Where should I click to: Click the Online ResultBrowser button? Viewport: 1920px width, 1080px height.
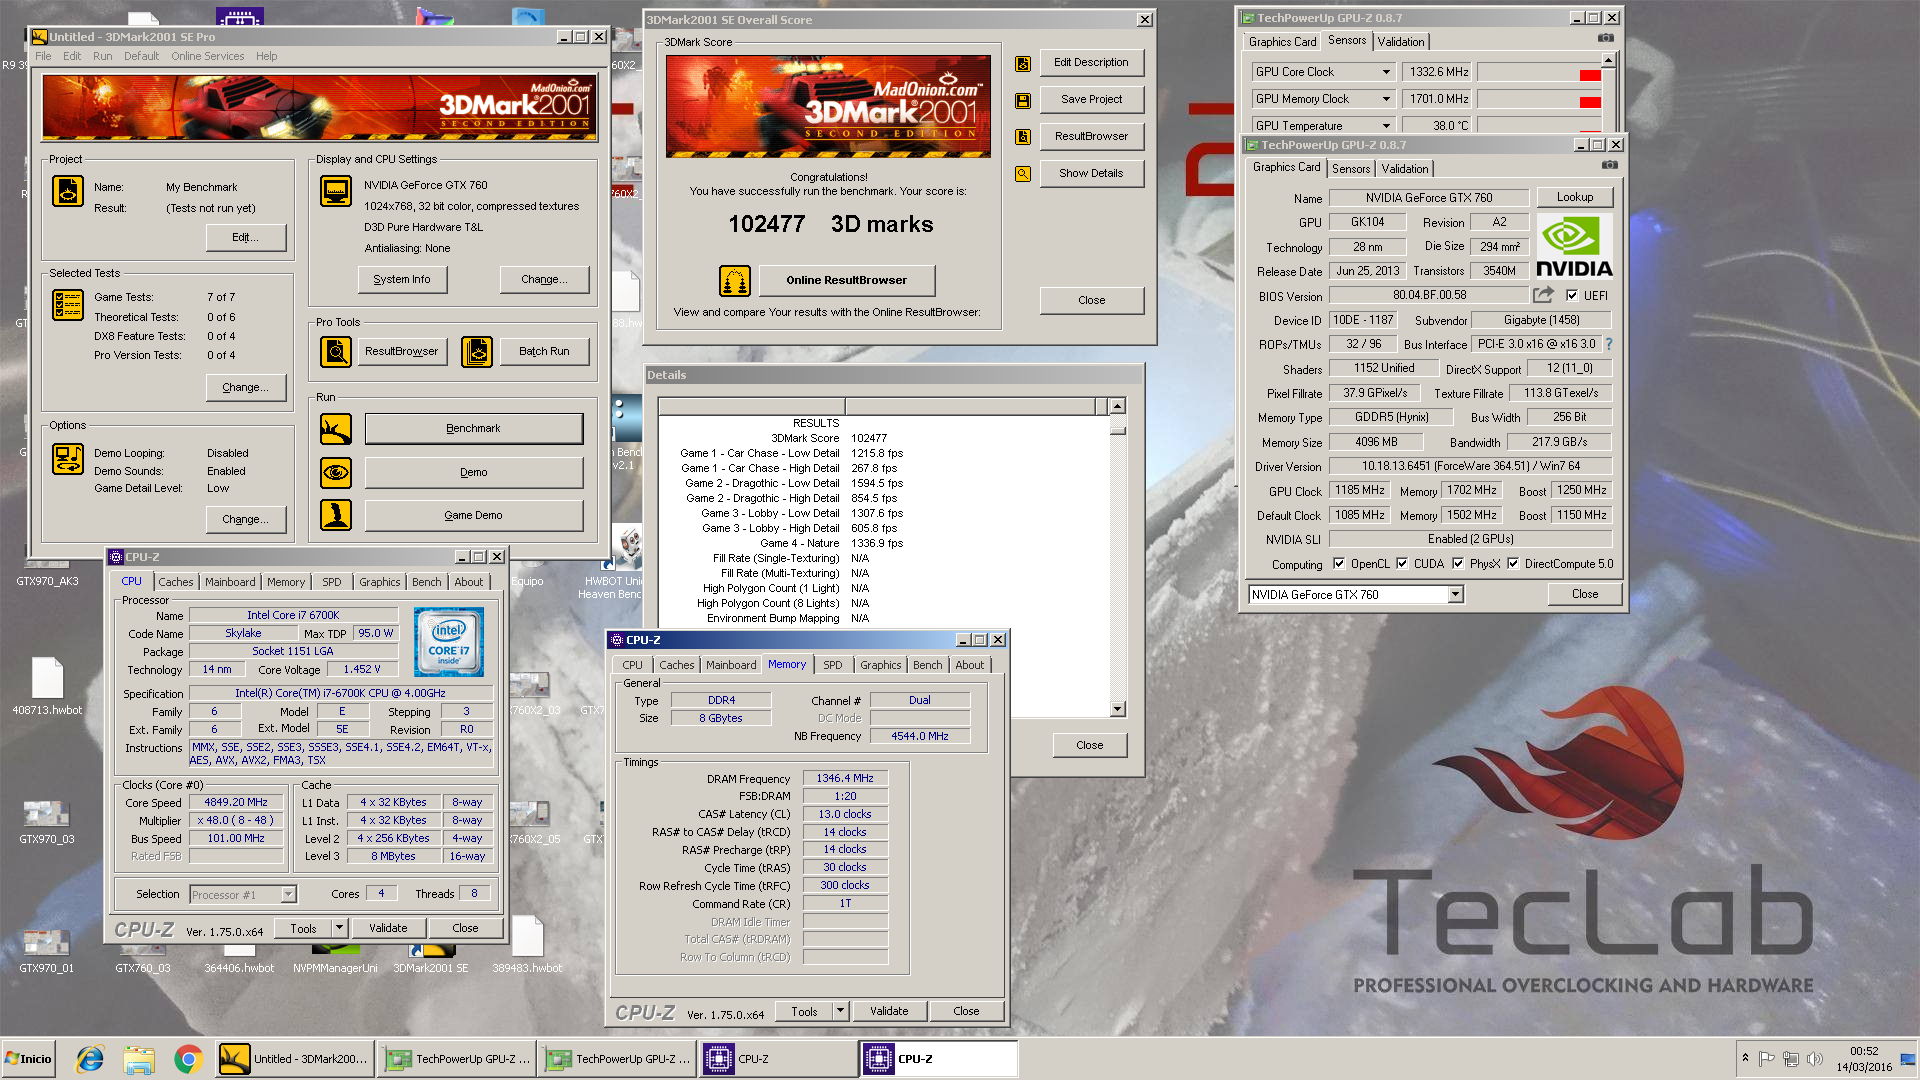pos(846,281)
